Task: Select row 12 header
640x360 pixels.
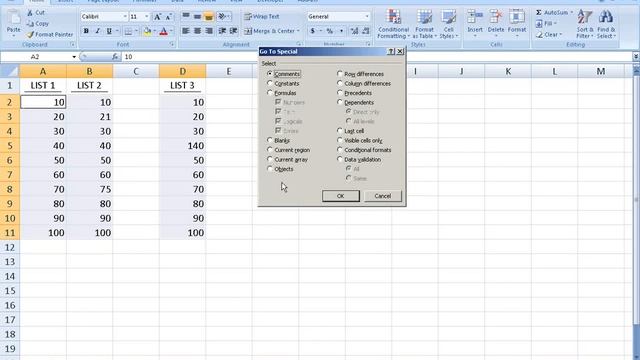Action: pyautogui.click(x=10, y=247)
